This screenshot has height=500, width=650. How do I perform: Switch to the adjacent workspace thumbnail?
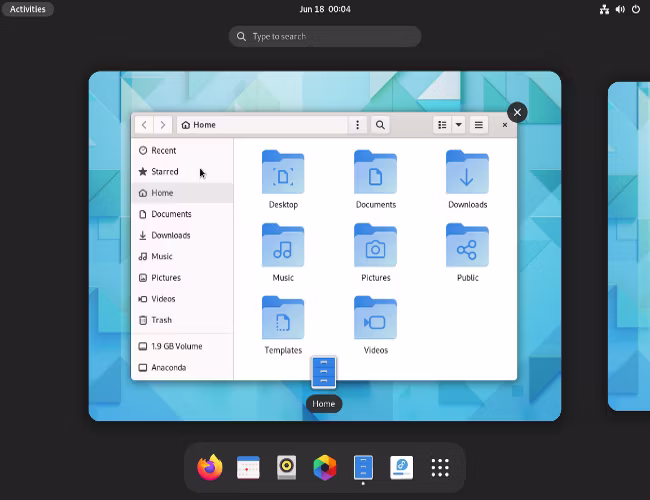pos(629,246)
